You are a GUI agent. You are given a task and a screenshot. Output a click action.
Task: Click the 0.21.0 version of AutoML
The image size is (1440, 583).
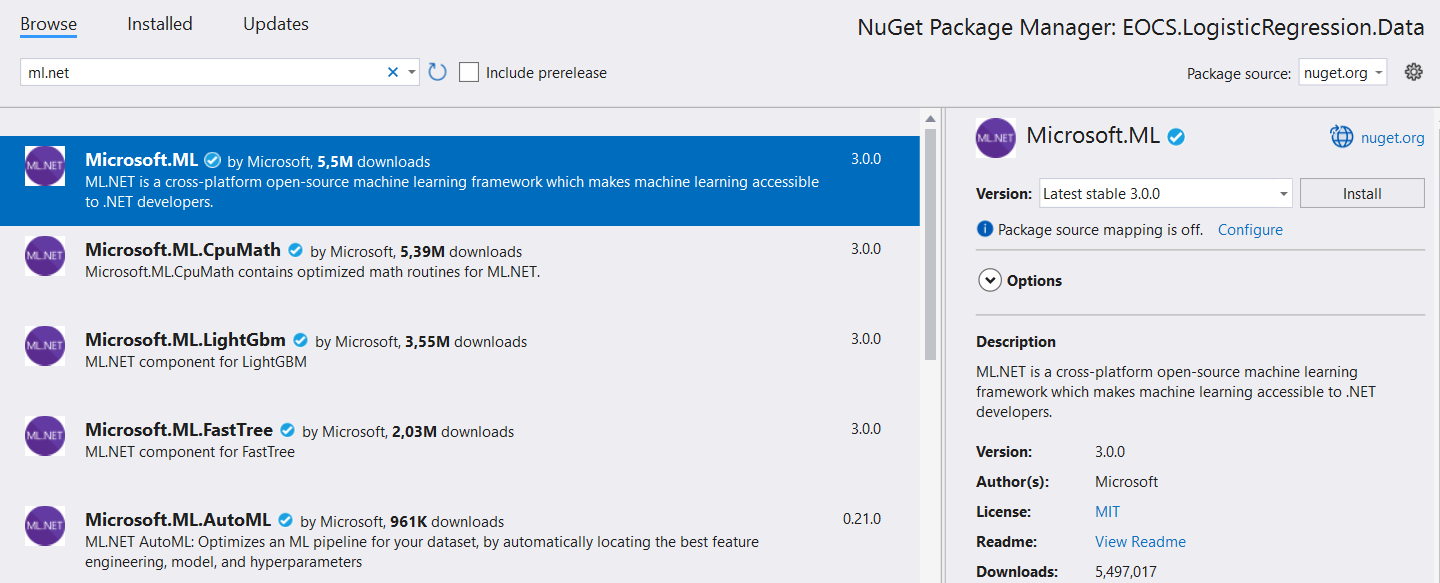click(x=862, y=519)
